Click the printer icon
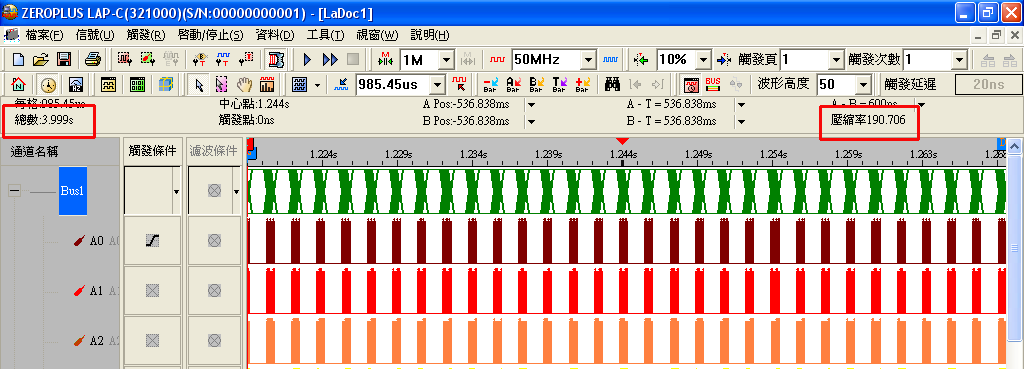Image resolution: width=1024 pixels, height=369 pixels. (x=93, y=60)
